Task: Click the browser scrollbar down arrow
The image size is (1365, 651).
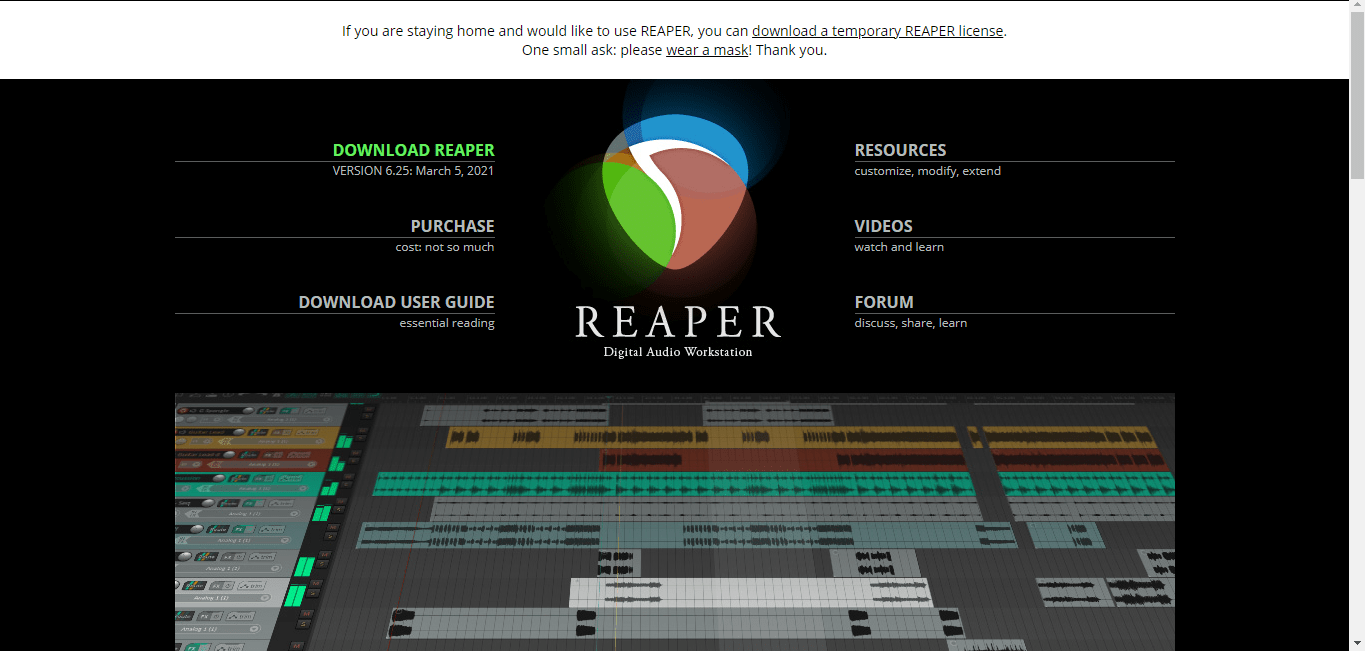Action: click(x=1358, y=644)
